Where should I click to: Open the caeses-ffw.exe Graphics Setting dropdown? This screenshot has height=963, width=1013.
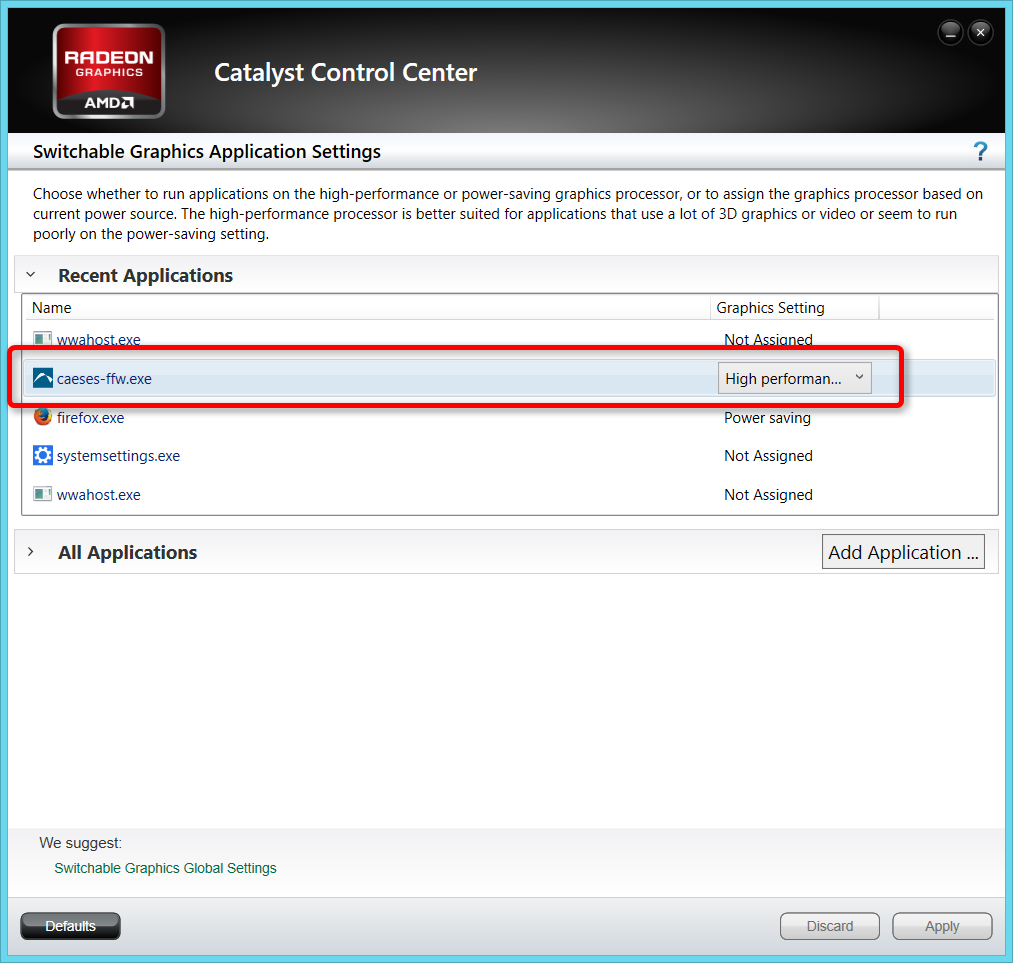[x=795, y=378]
